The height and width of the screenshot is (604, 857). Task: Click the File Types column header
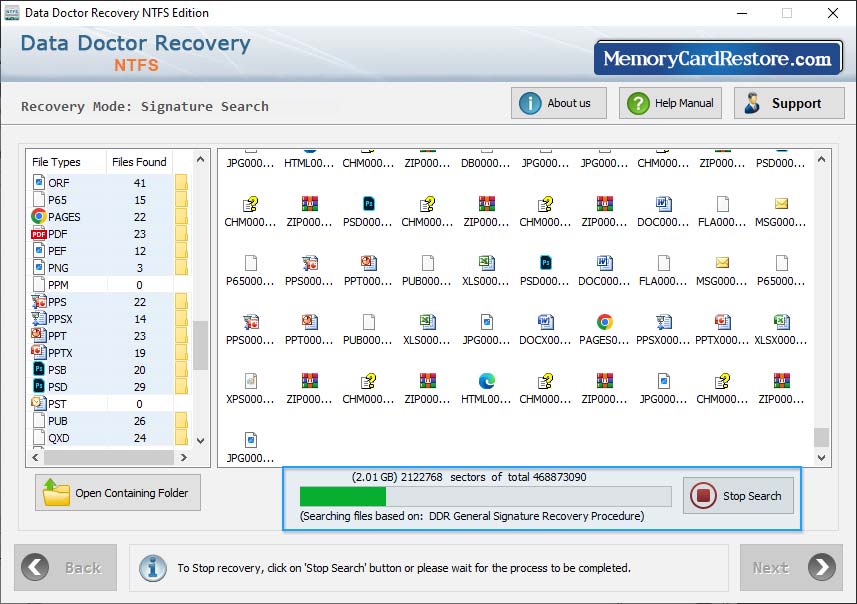(x=56, y=162)
